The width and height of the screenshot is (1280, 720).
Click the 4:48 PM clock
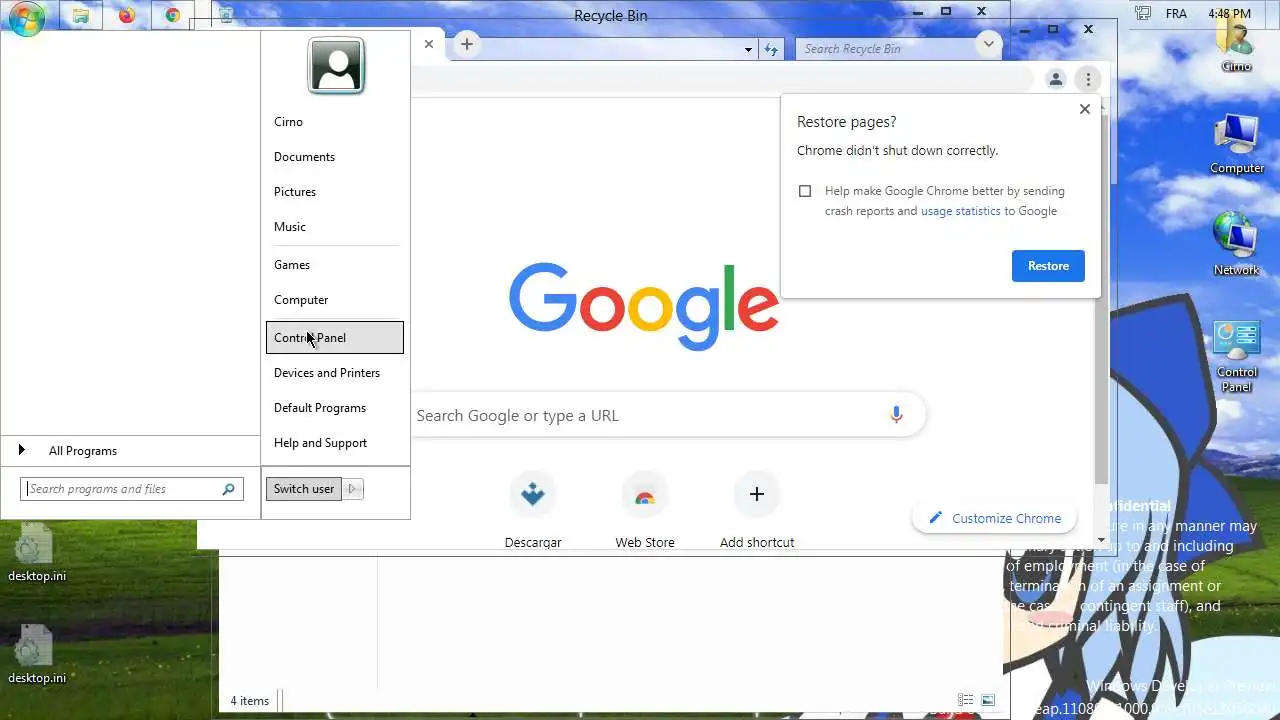[1229, 14]
